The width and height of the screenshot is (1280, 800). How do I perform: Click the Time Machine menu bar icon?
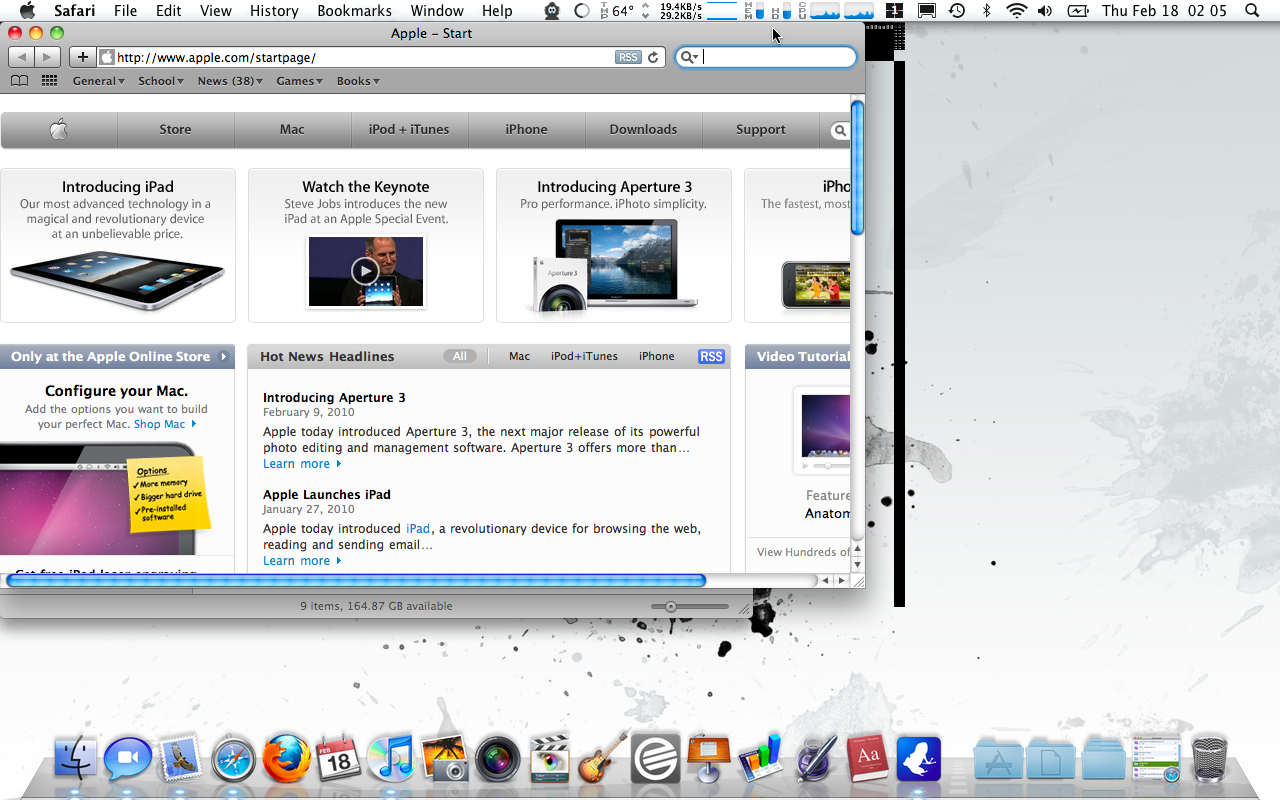pyautogui.click(x=957, y=11)
